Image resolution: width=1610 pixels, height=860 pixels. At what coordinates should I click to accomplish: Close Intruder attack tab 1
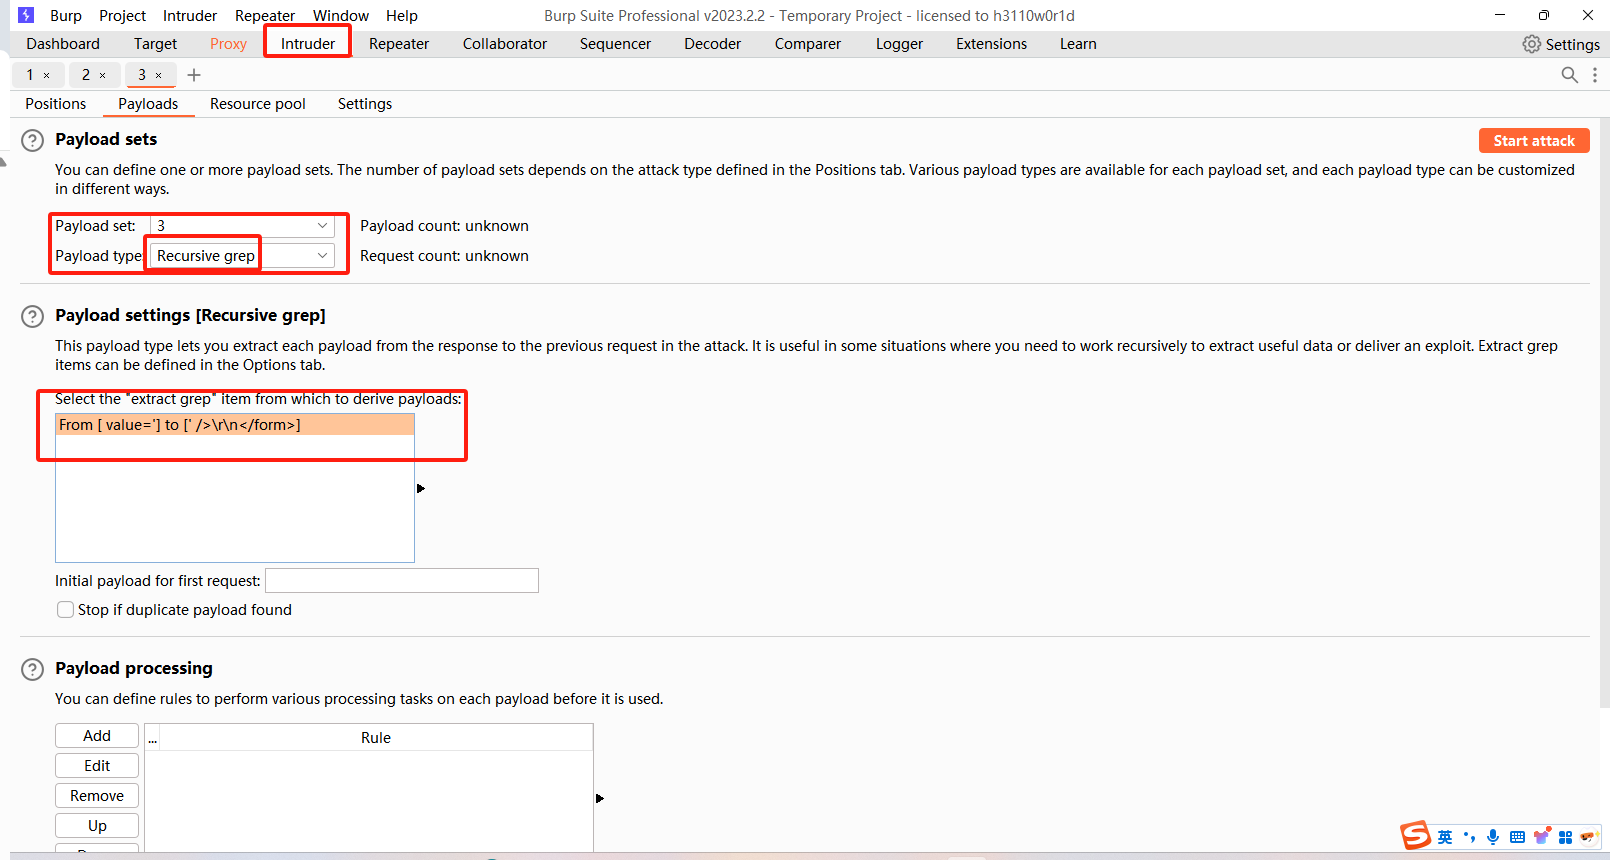(47, 76)
